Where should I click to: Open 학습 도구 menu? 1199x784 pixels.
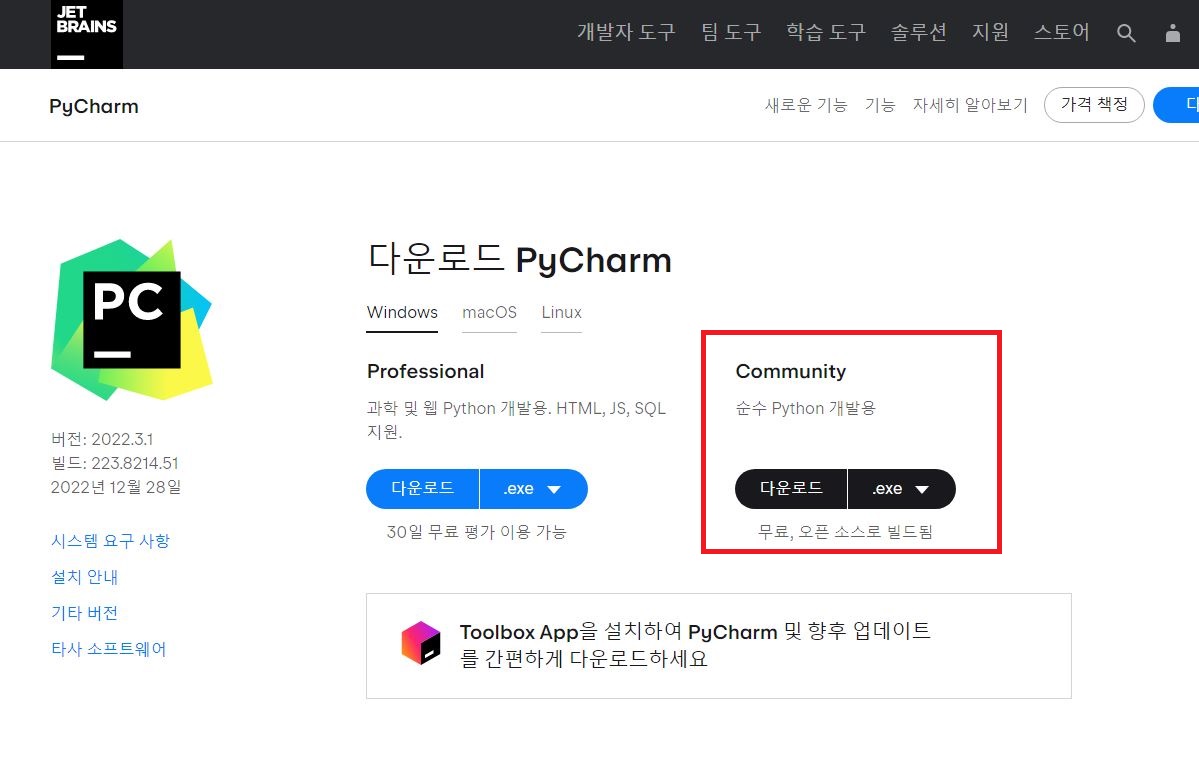[826, 32]
